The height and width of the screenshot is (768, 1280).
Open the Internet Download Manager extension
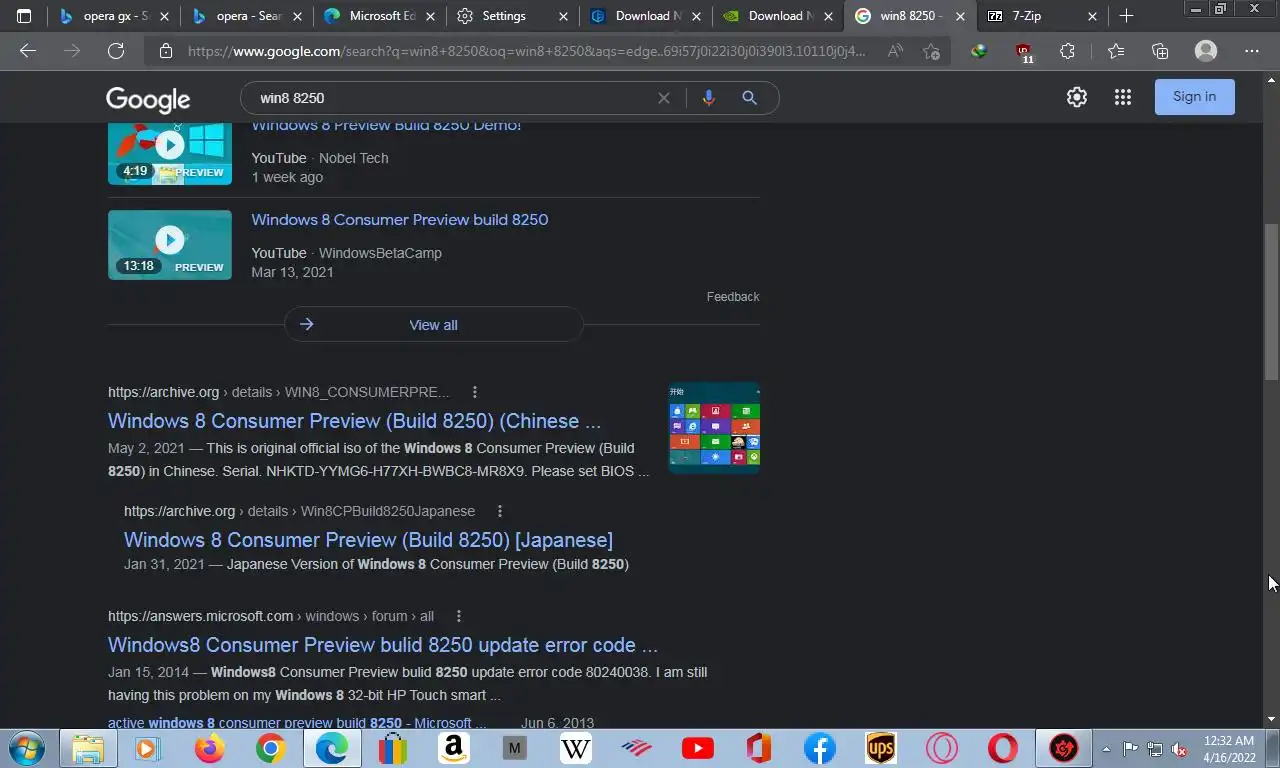pos(979,51)
